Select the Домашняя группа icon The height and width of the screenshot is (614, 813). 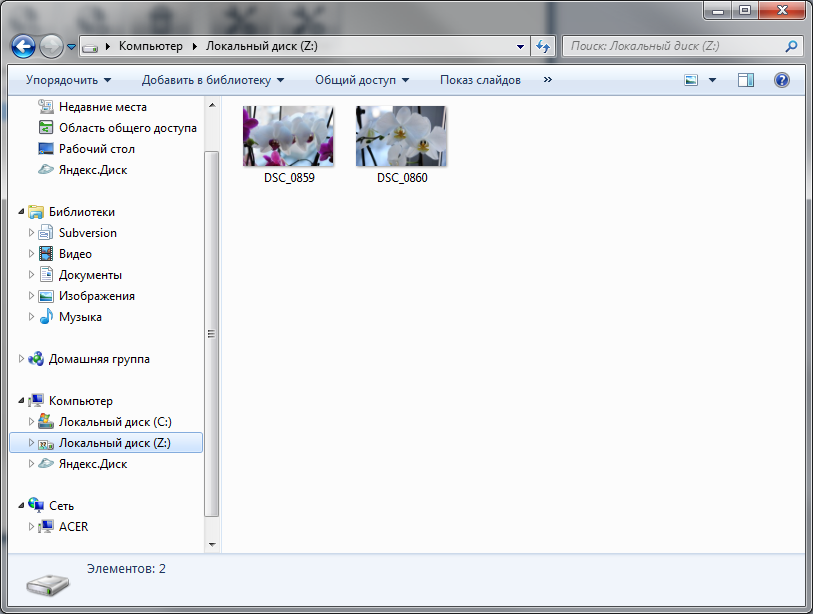coord(36,359)
